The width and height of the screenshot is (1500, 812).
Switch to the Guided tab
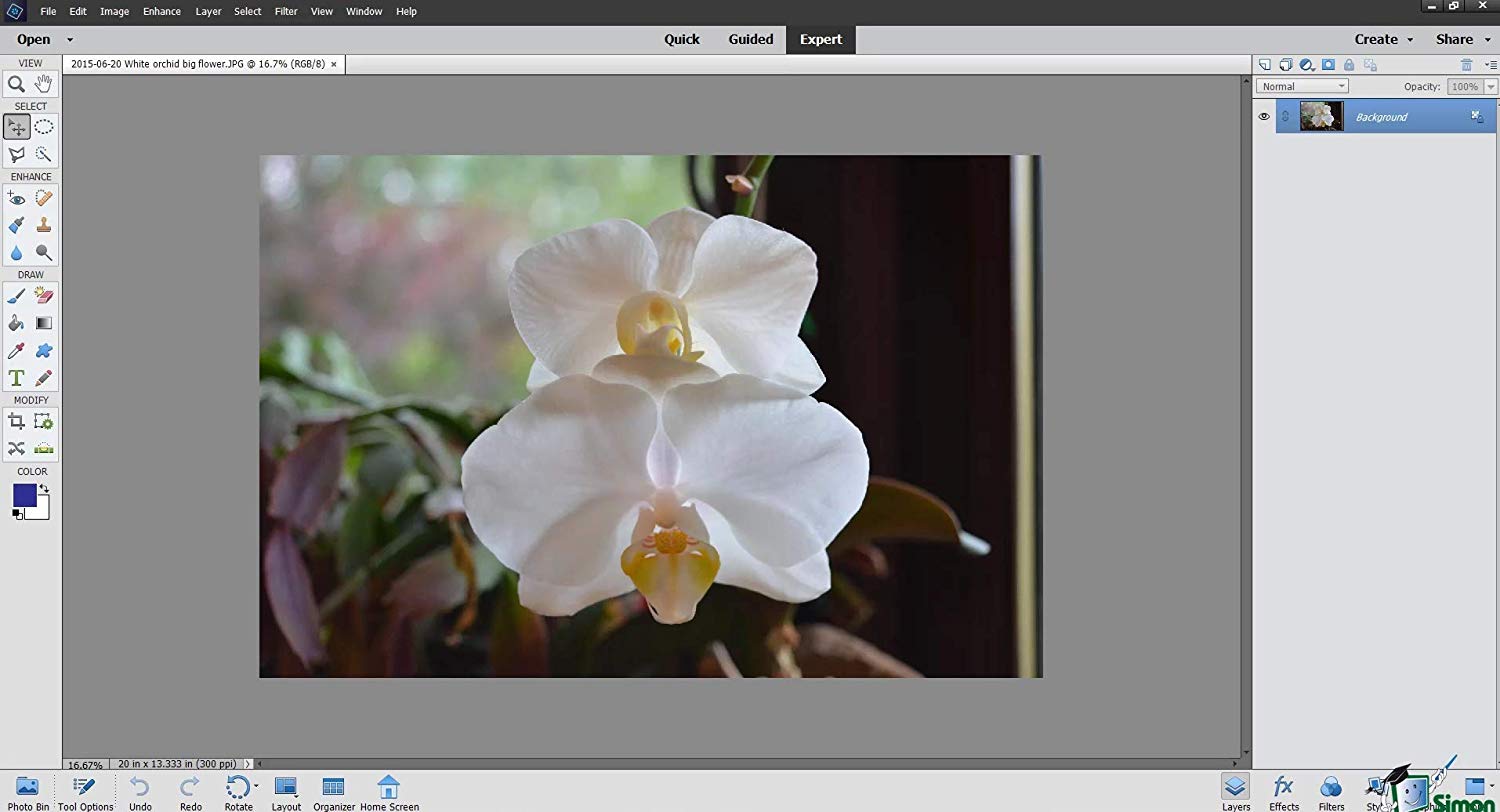(x=751, y=39)
